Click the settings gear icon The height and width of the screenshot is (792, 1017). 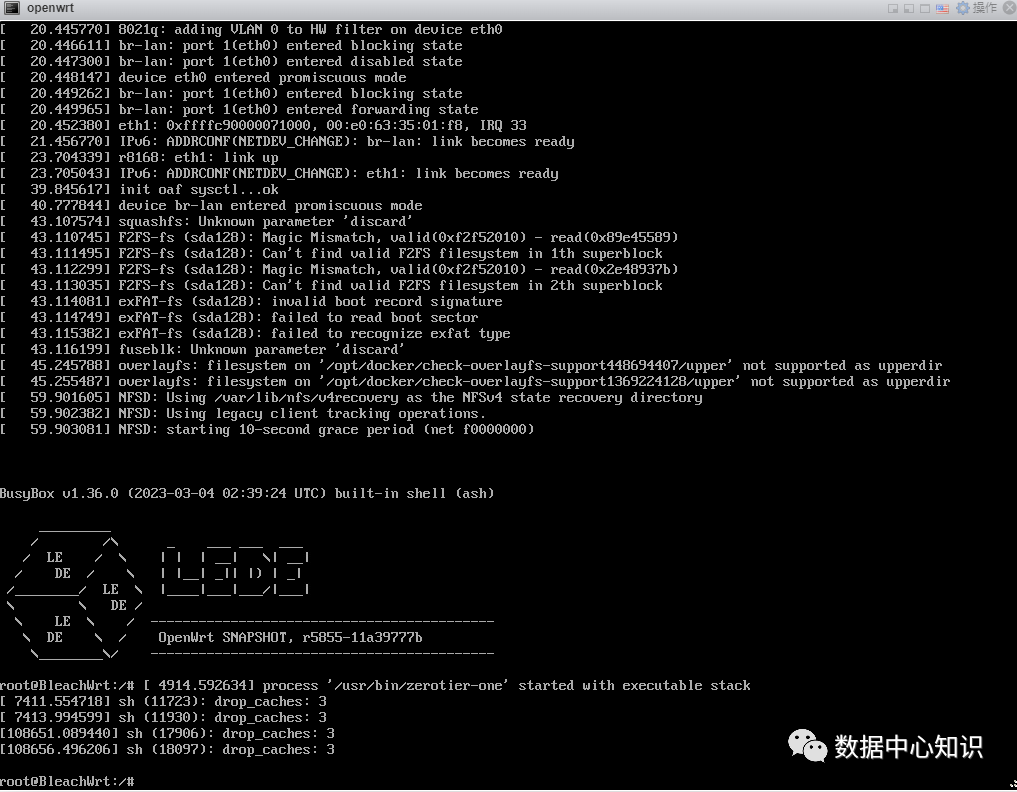click(x=963, y=8)
